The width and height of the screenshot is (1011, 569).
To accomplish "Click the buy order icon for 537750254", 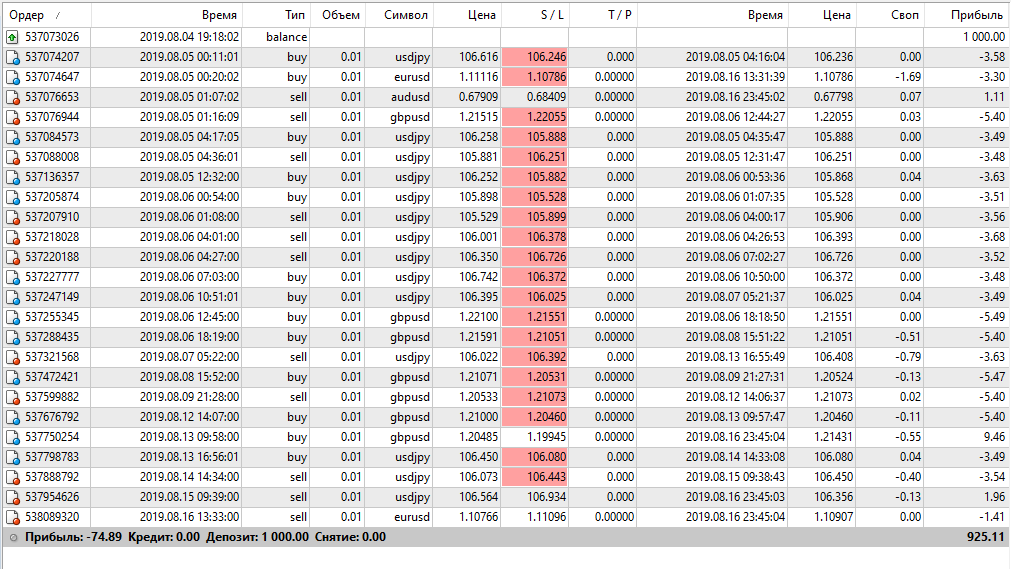I will point(12,437).
